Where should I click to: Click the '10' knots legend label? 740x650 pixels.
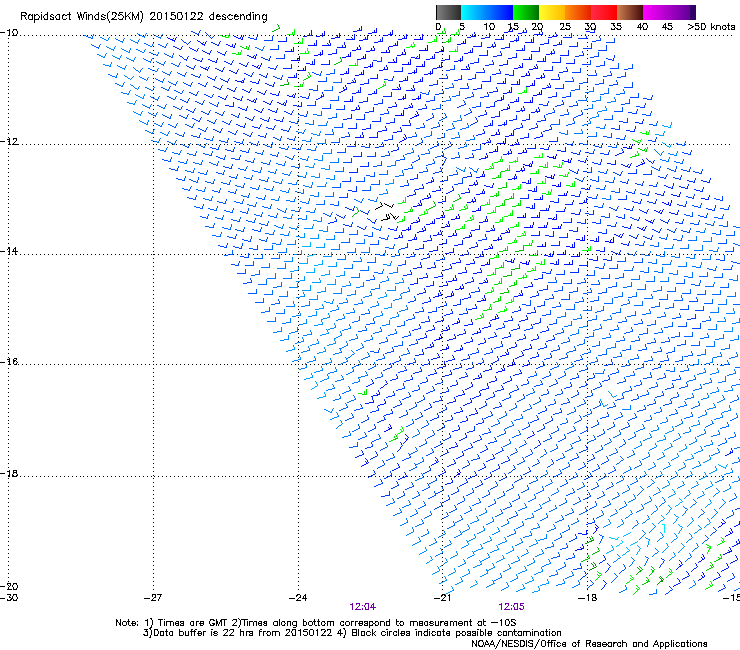click(489, 27)
